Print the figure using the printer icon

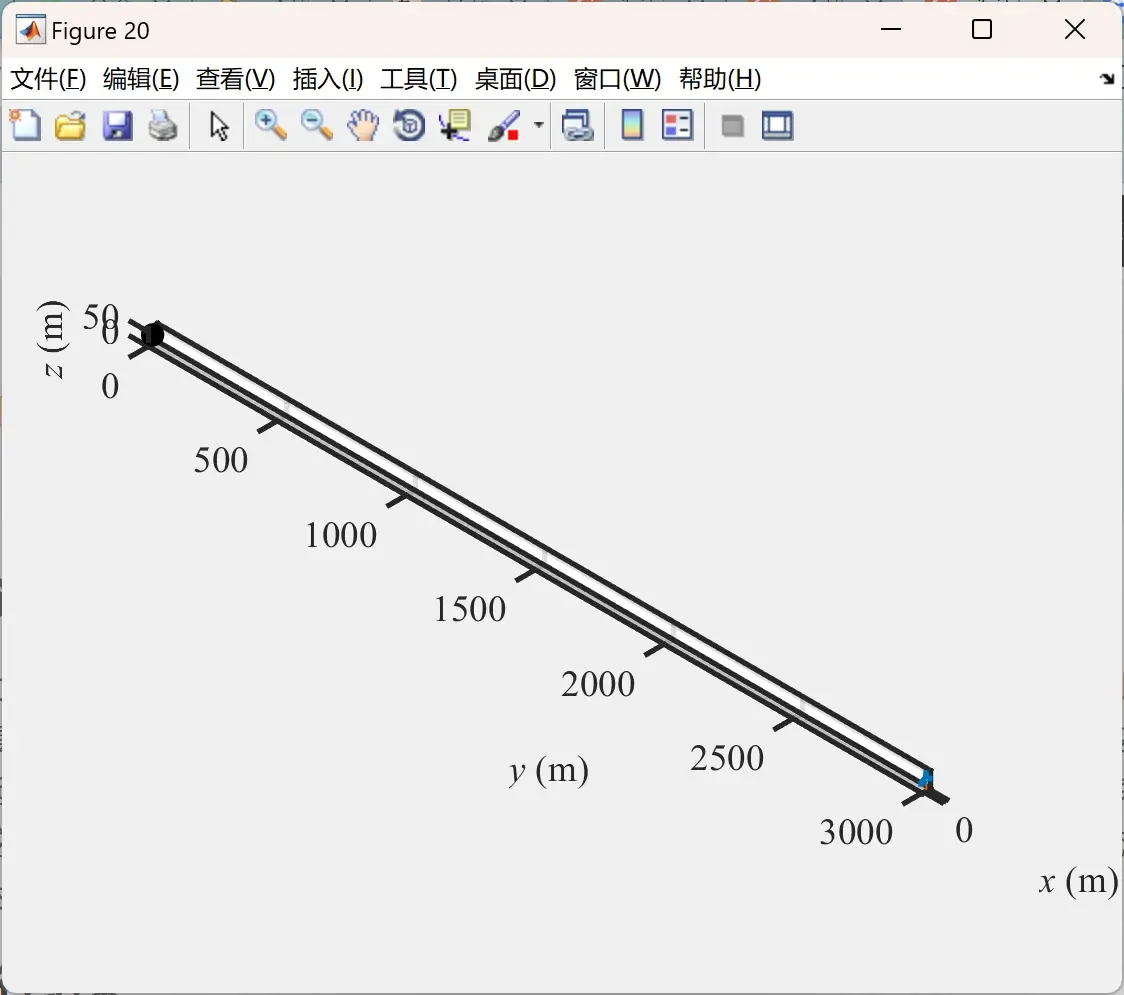tap(163, 125)
